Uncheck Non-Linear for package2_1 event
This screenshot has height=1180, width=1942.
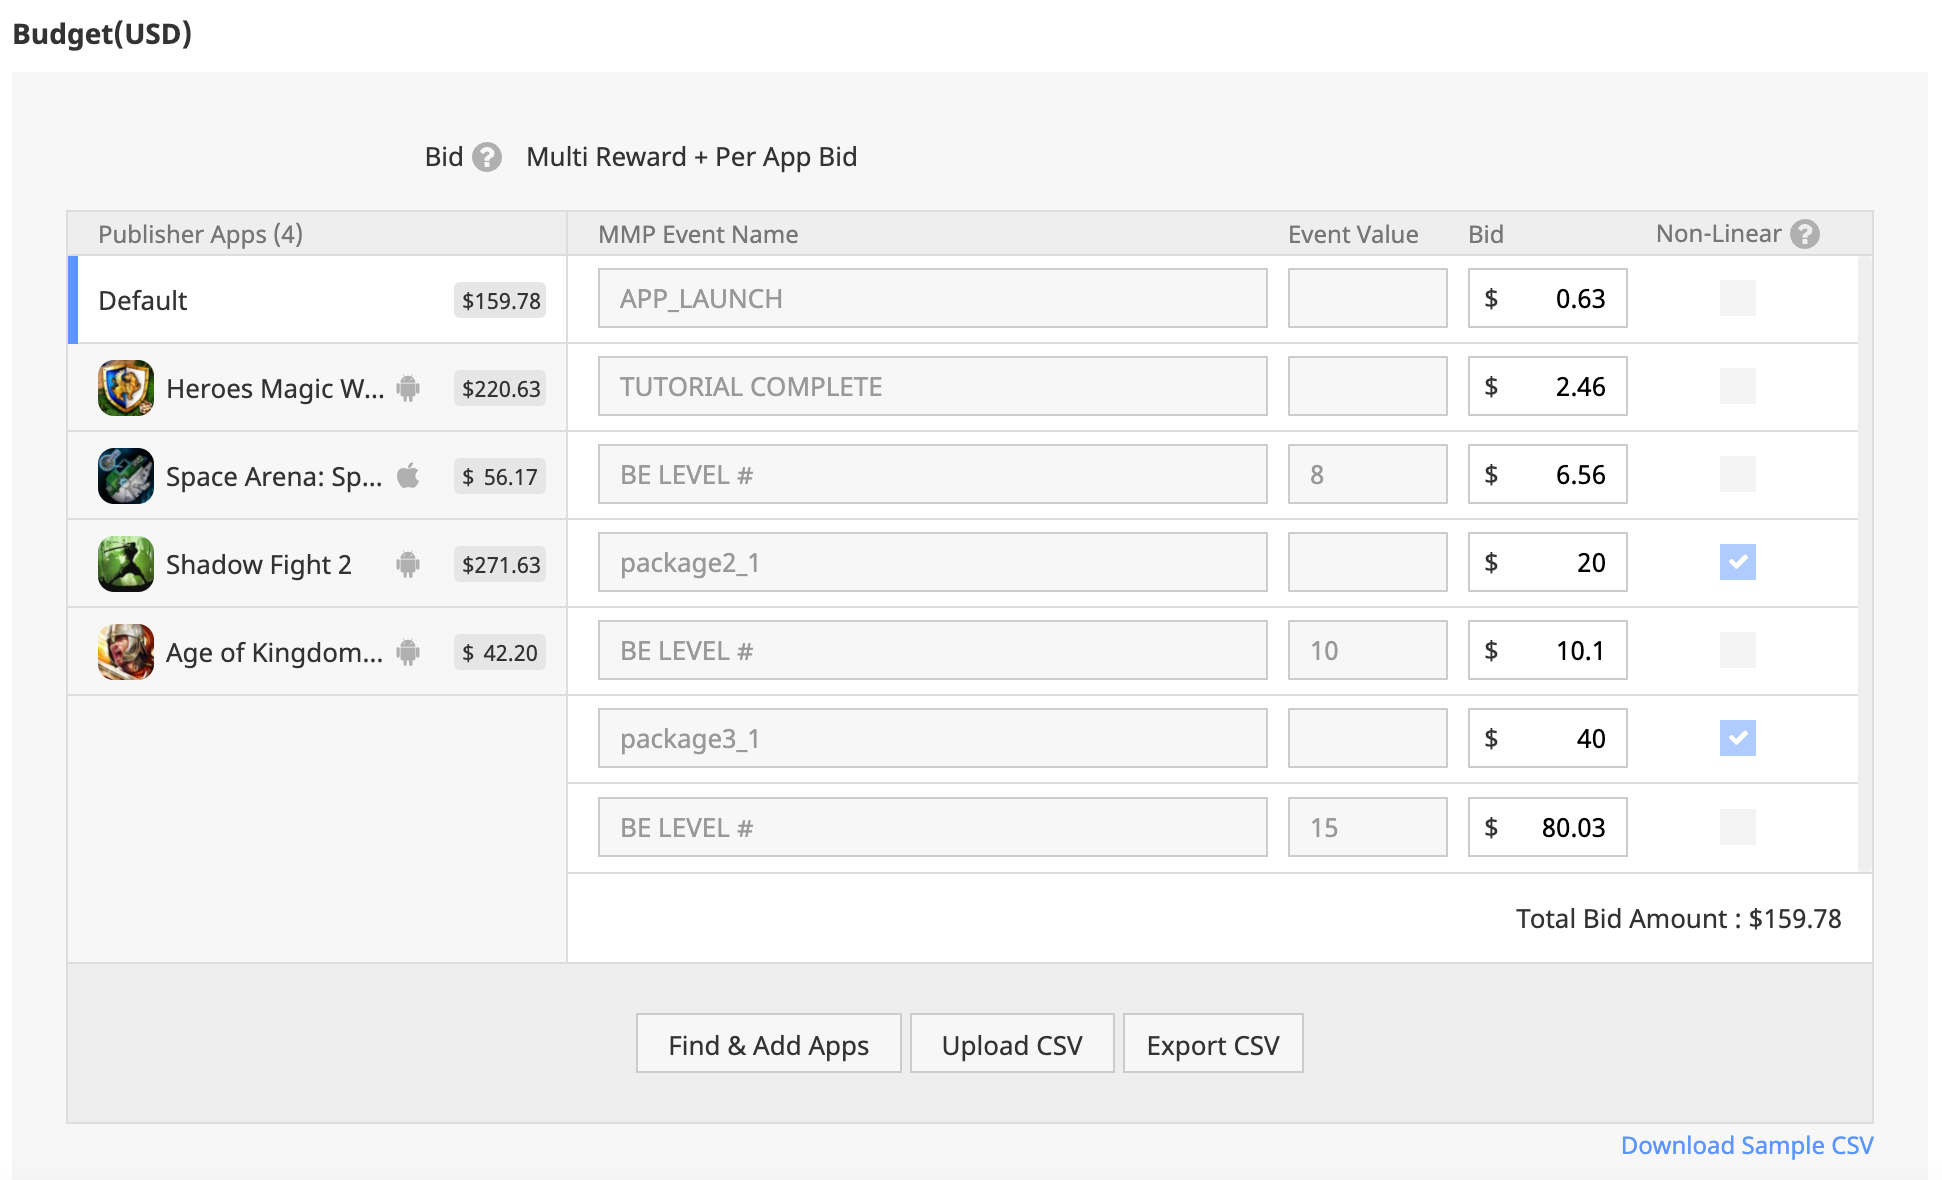(x=1737, y=562)
